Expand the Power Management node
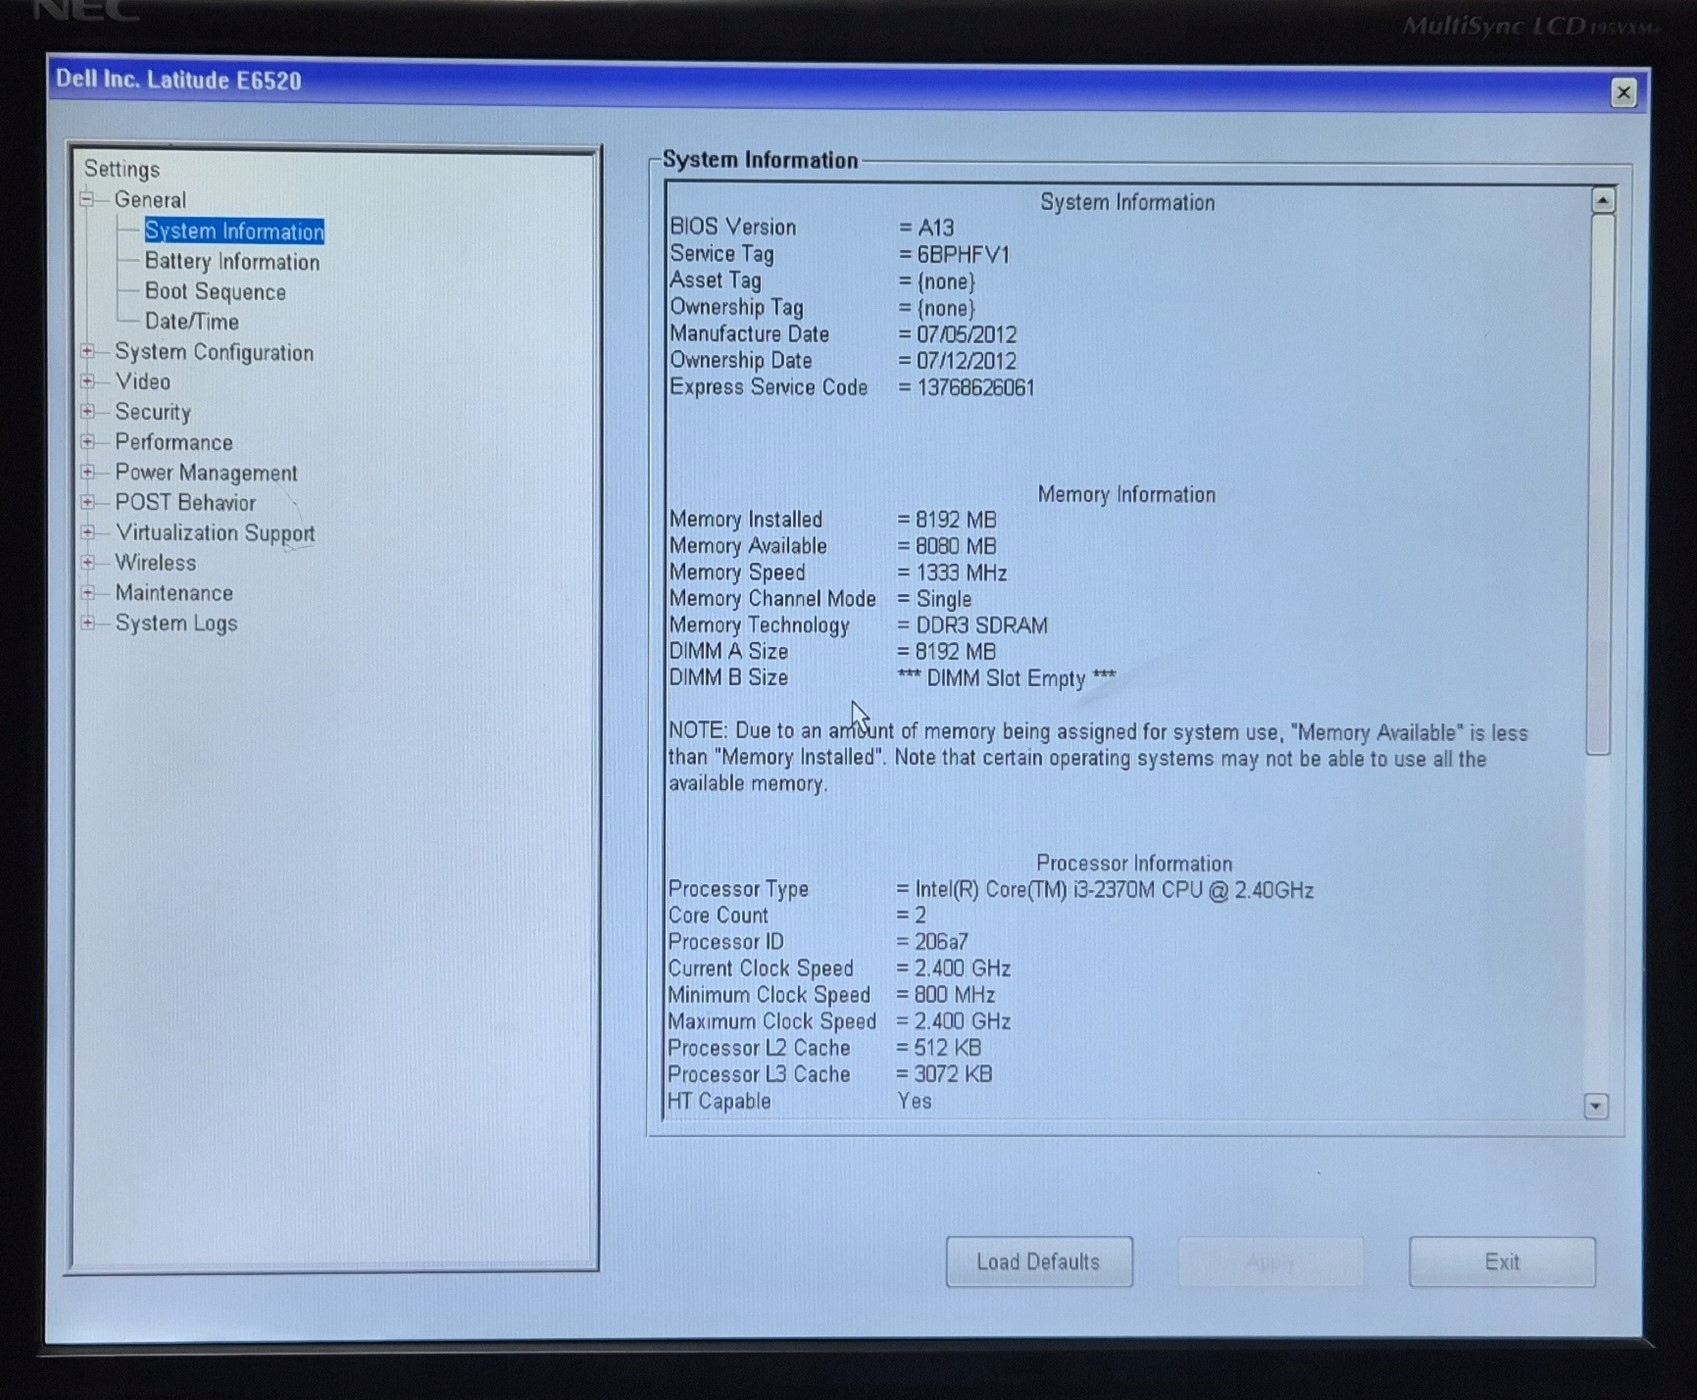1697x1400 pixels. [88, 471]
